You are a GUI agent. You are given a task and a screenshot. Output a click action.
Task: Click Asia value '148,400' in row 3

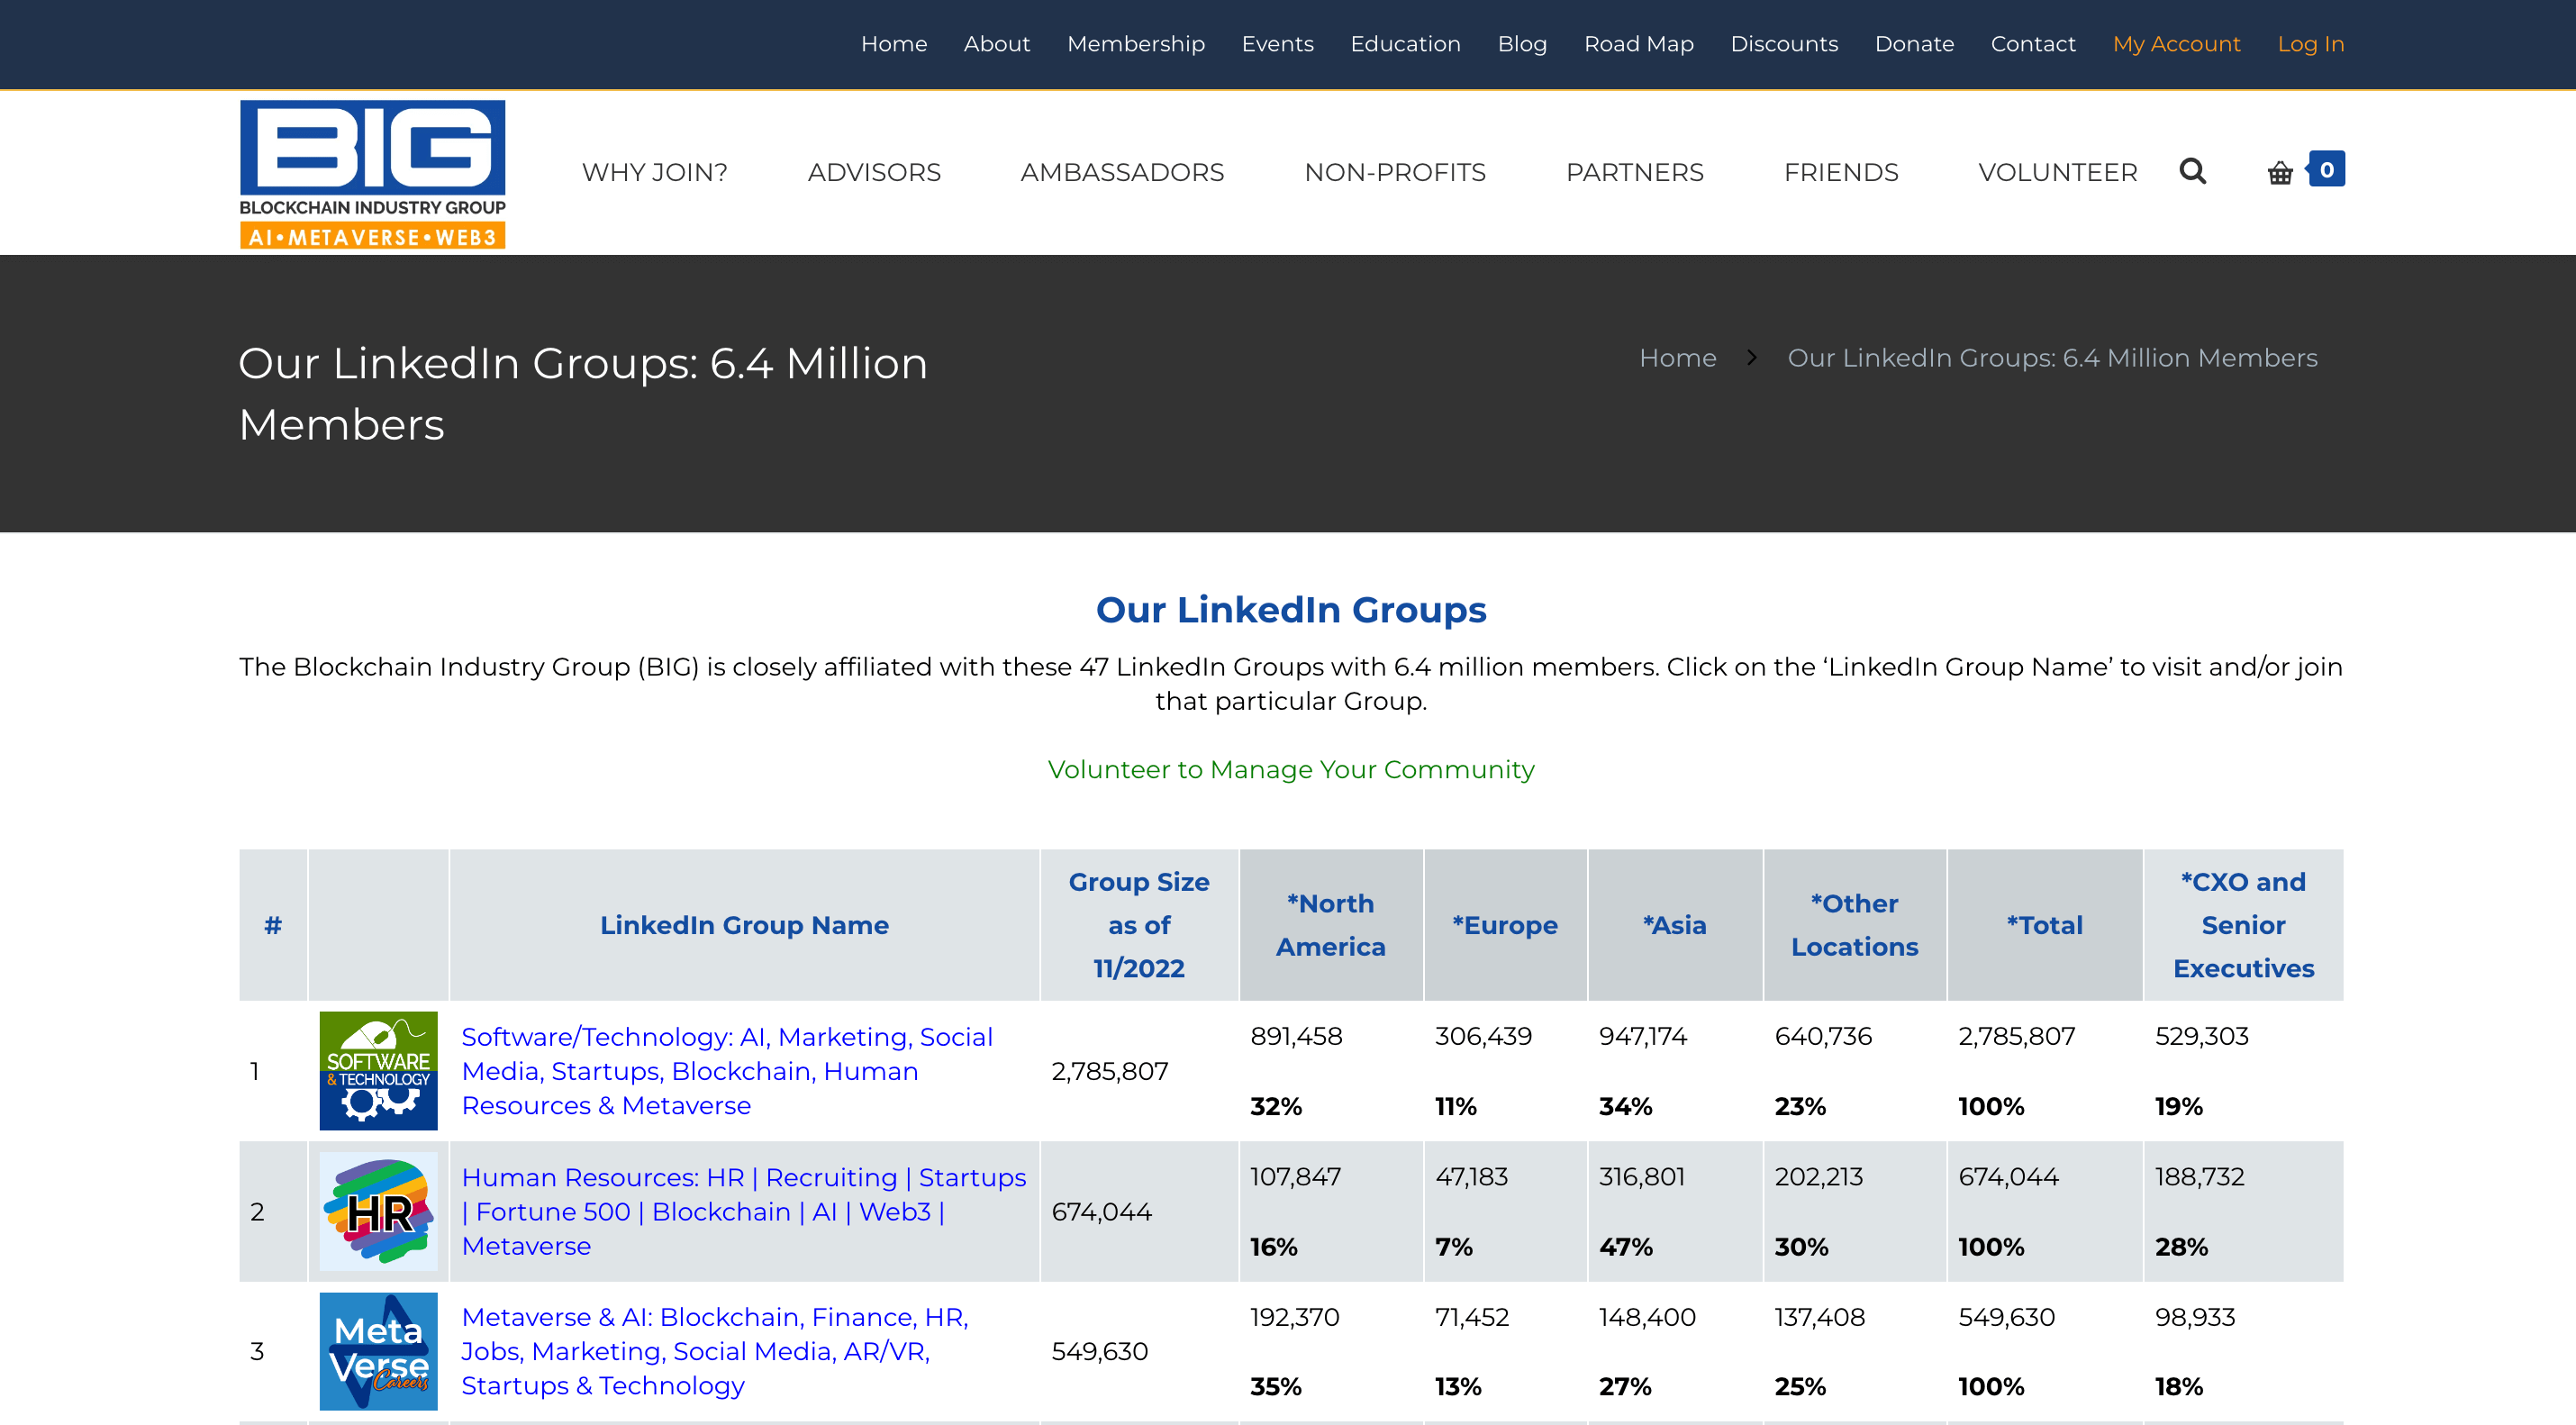pos(1647,1317)
